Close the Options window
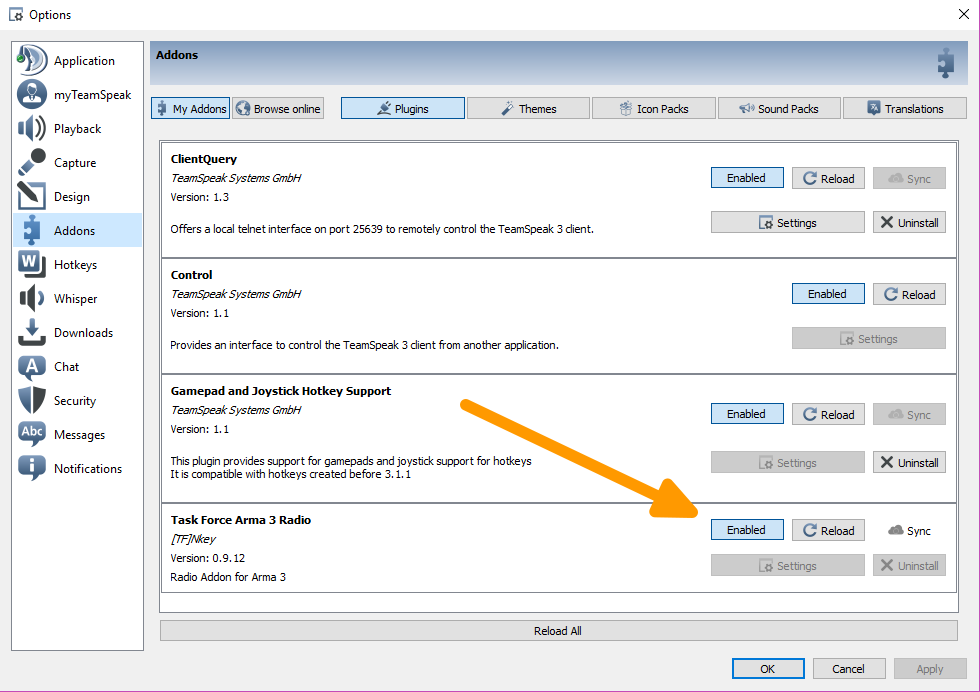The height and width of the screenshot is (692, 980). point(964,14)
